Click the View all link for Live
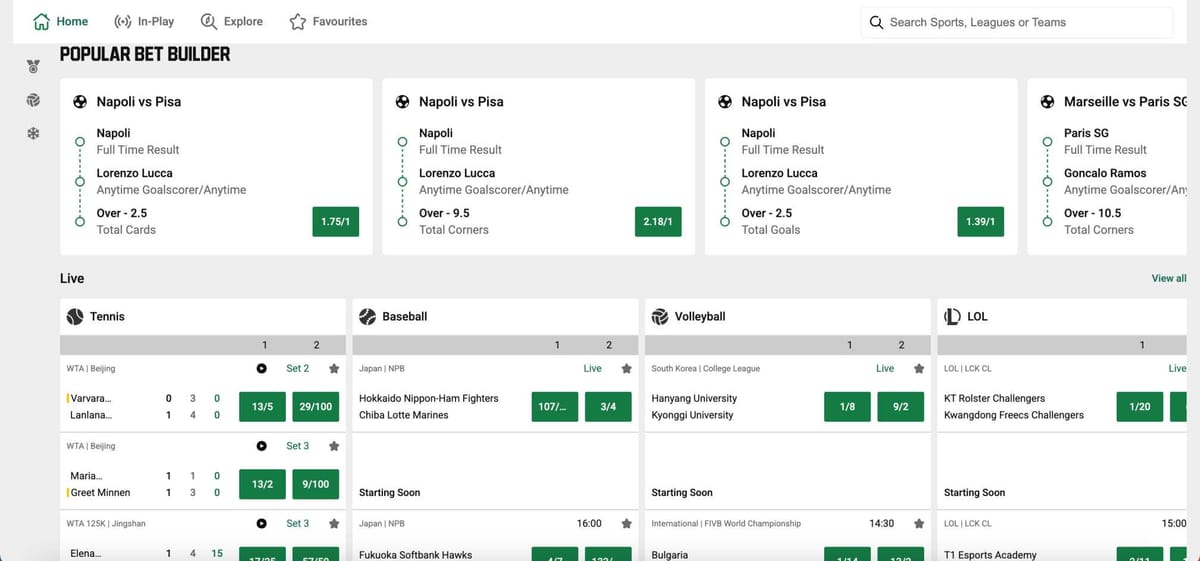The width and height of the screenshot is (1200, 561). click(1168, 278)
